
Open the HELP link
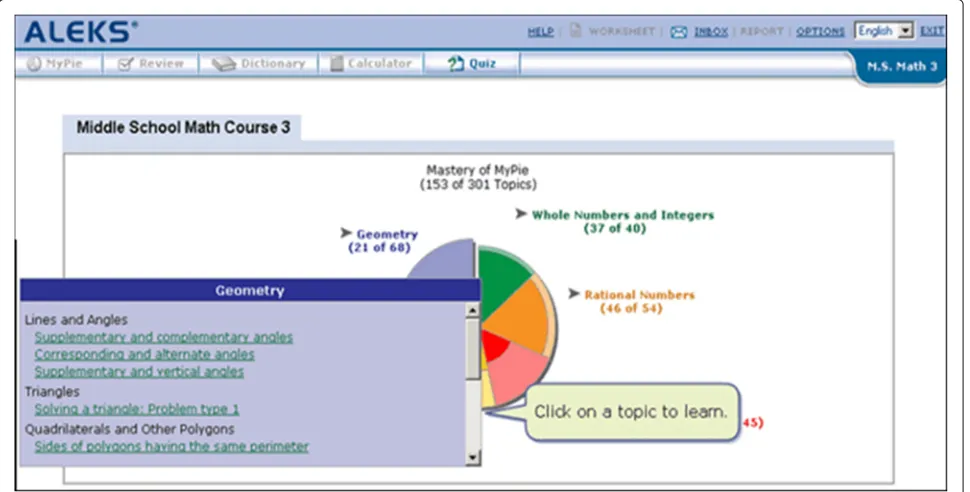540,32
